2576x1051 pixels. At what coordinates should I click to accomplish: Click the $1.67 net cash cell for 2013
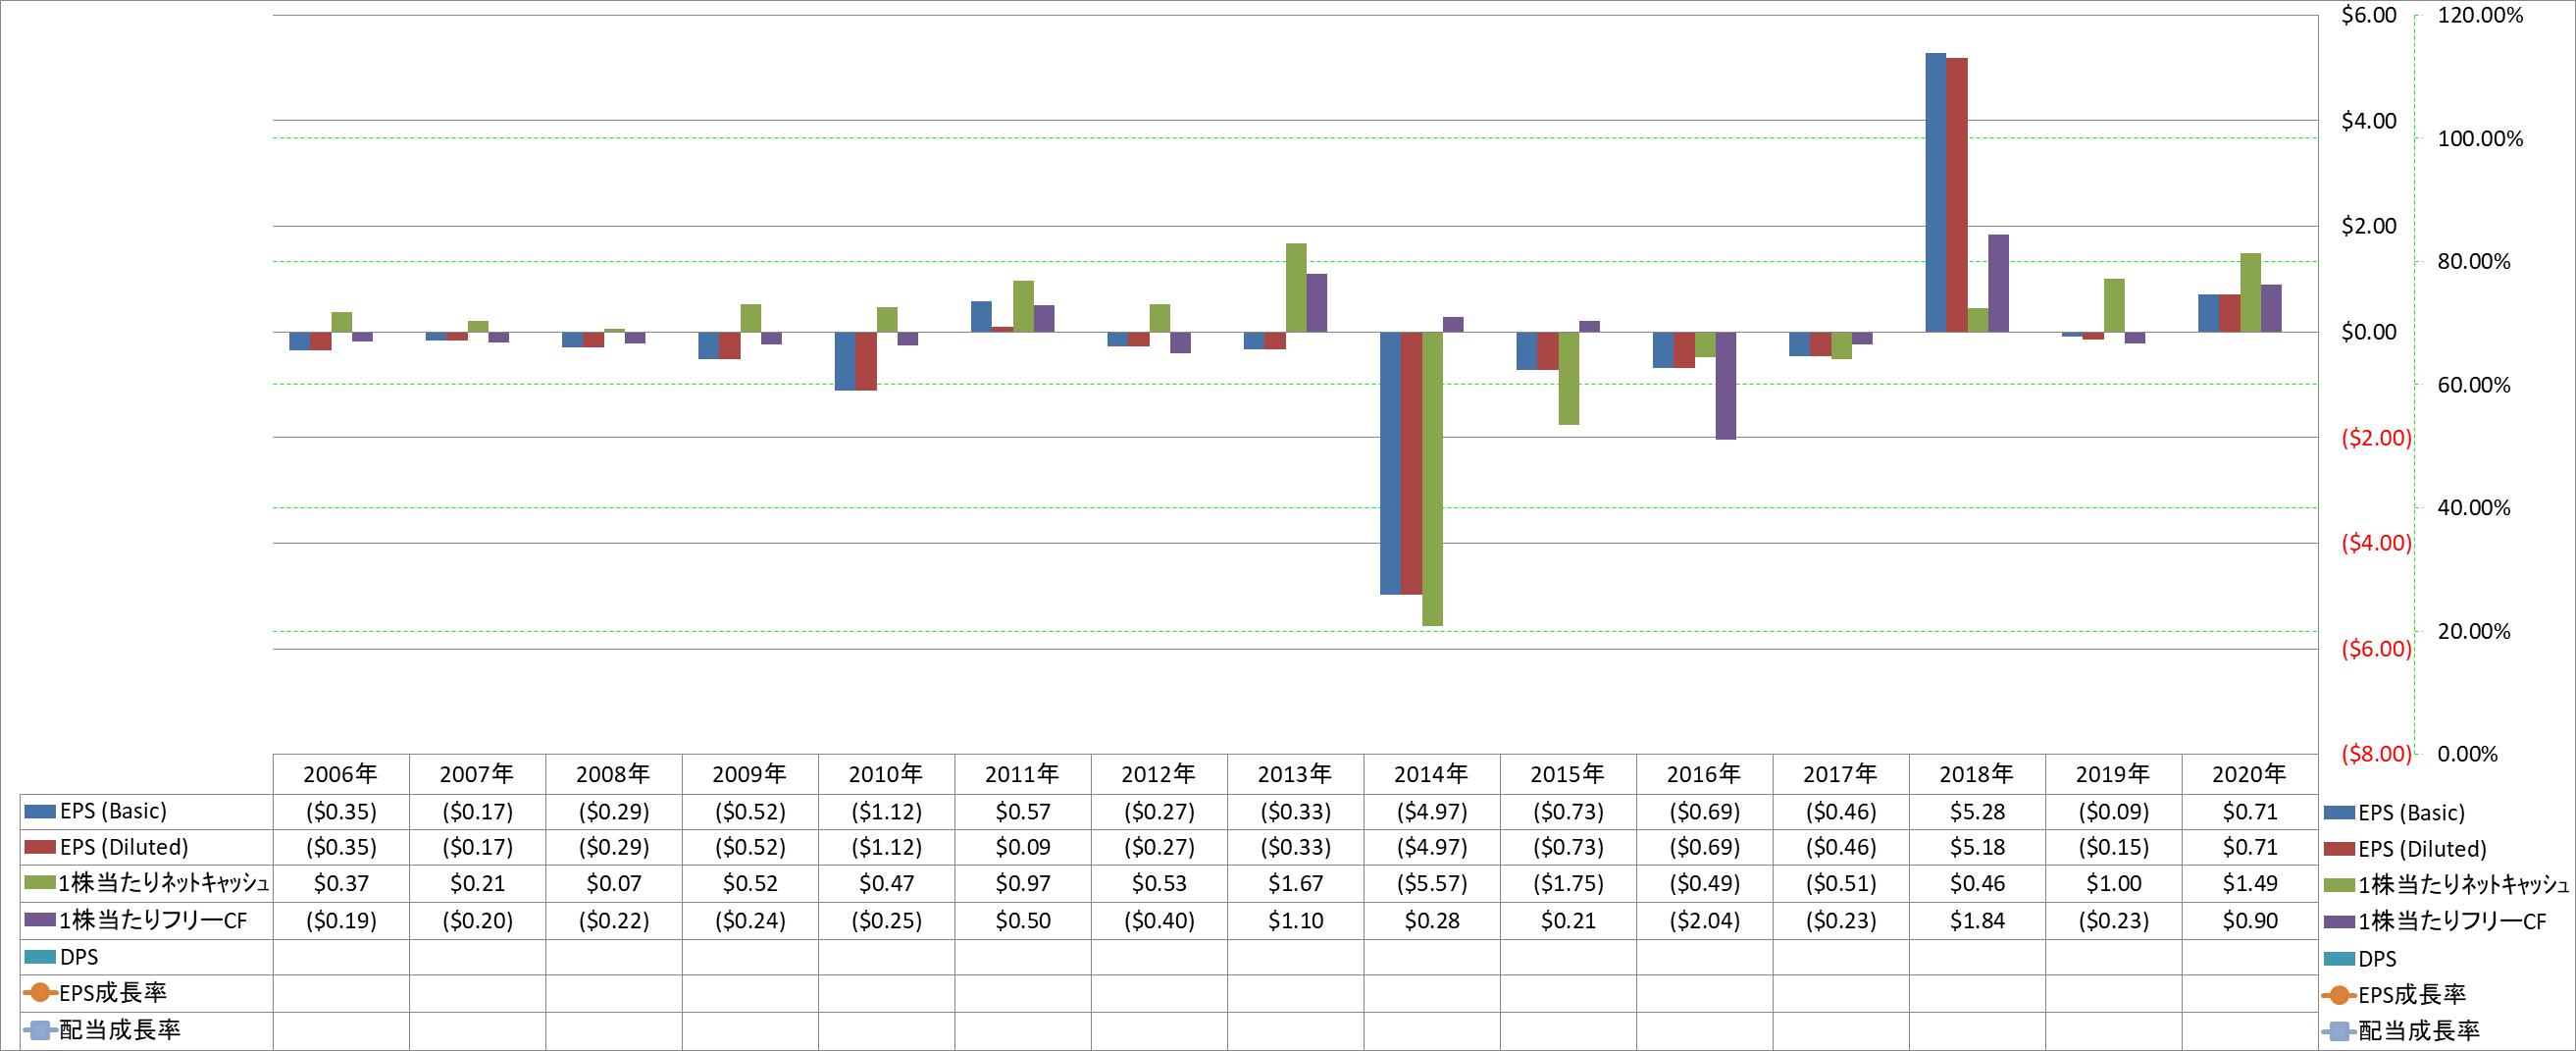point(1295,884)
